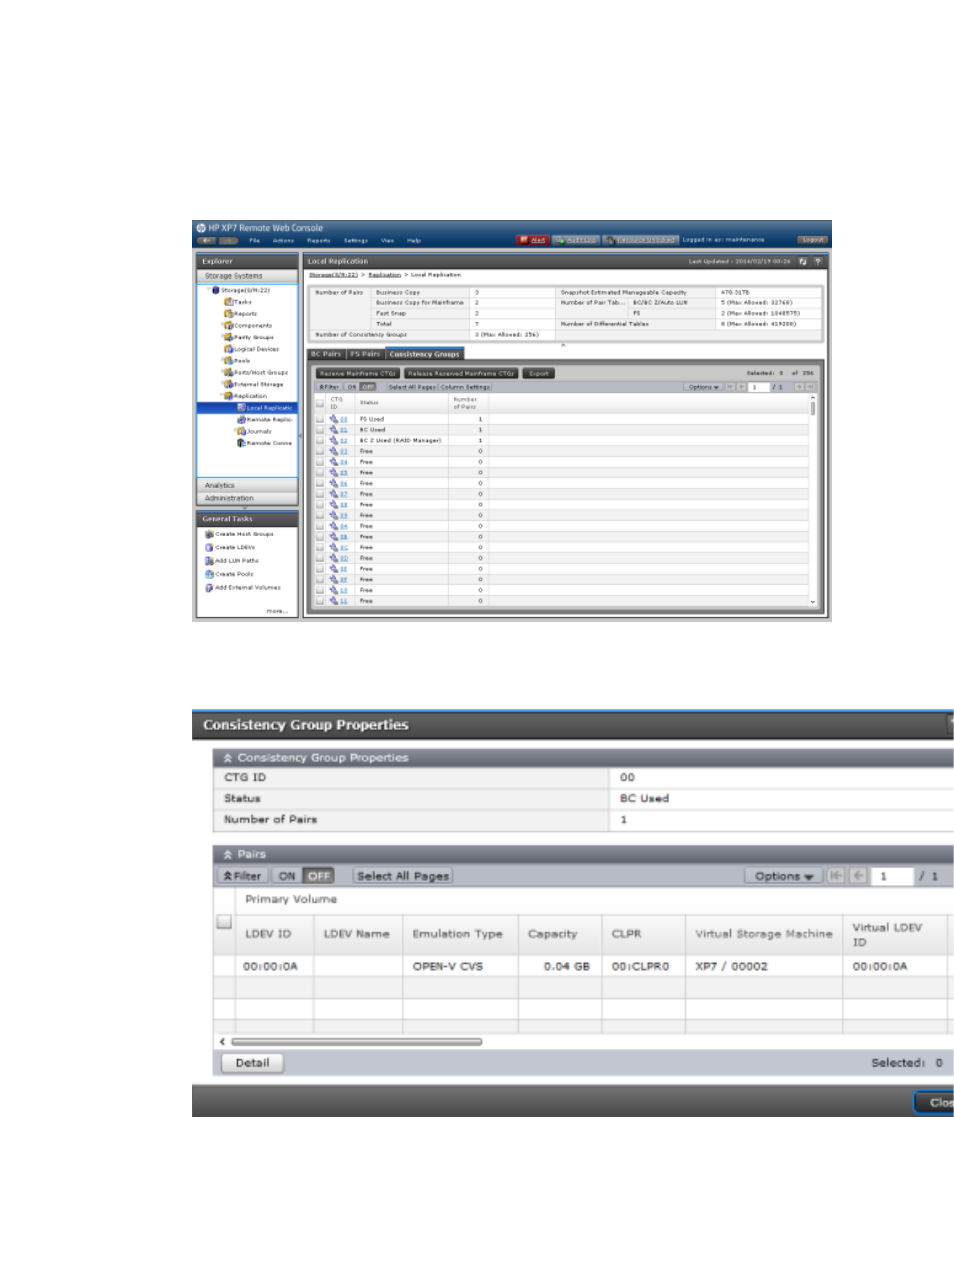This screenshot has width=954, height=1270.
Task: Check the box for the BC Used row (CTG 01)
Action: tap(320, 430)
